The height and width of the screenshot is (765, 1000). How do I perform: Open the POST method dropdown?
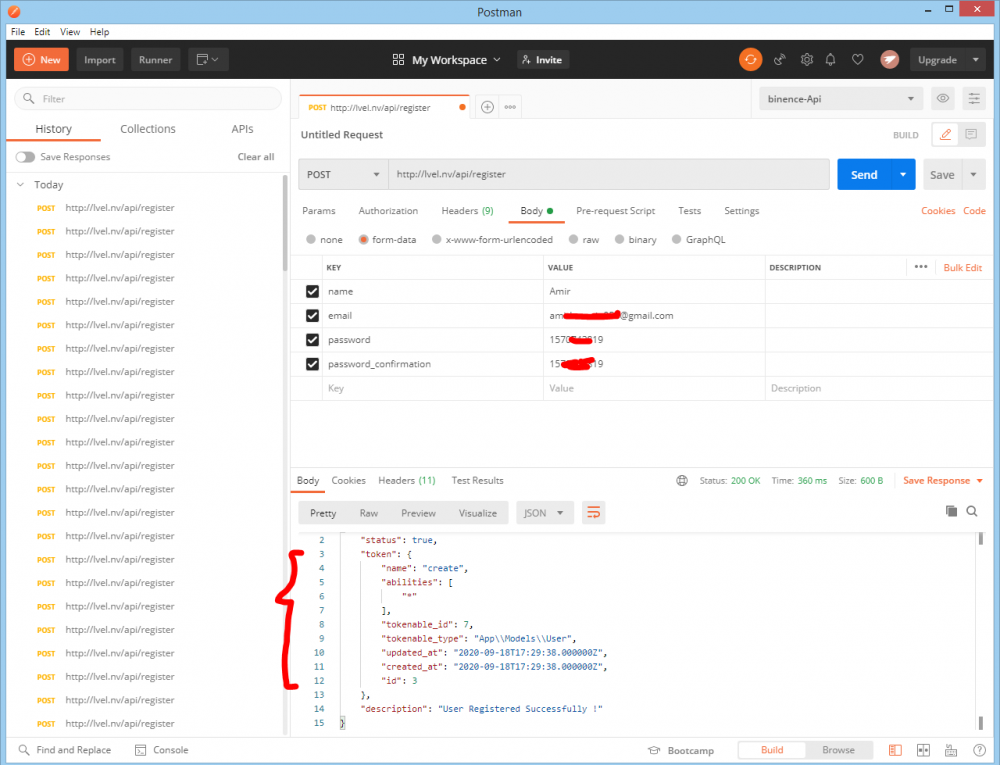(343, 174)
